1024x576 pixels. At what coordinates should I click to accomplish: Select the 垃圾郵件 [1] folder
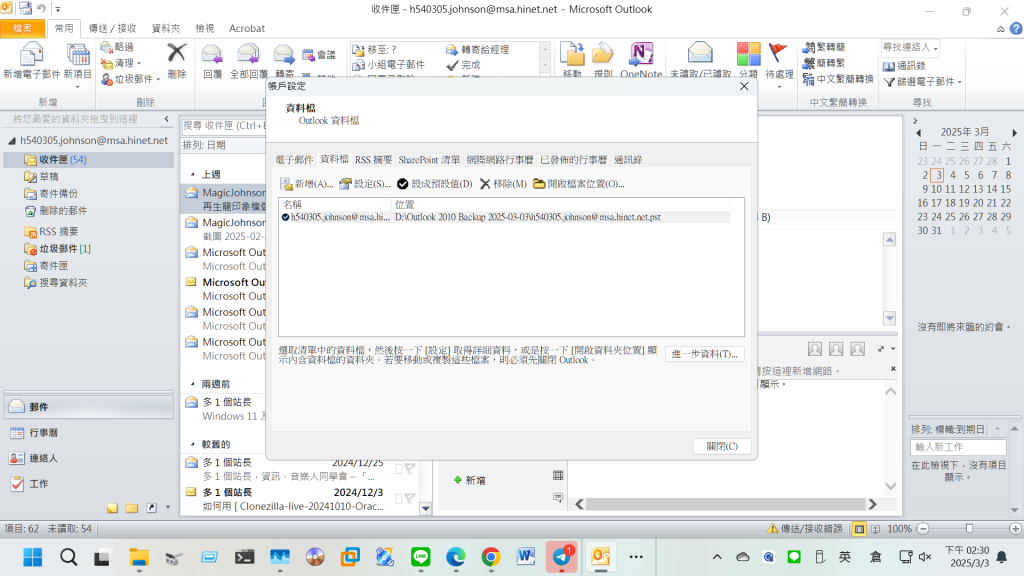pyautogui.click(x=65, y=249)
